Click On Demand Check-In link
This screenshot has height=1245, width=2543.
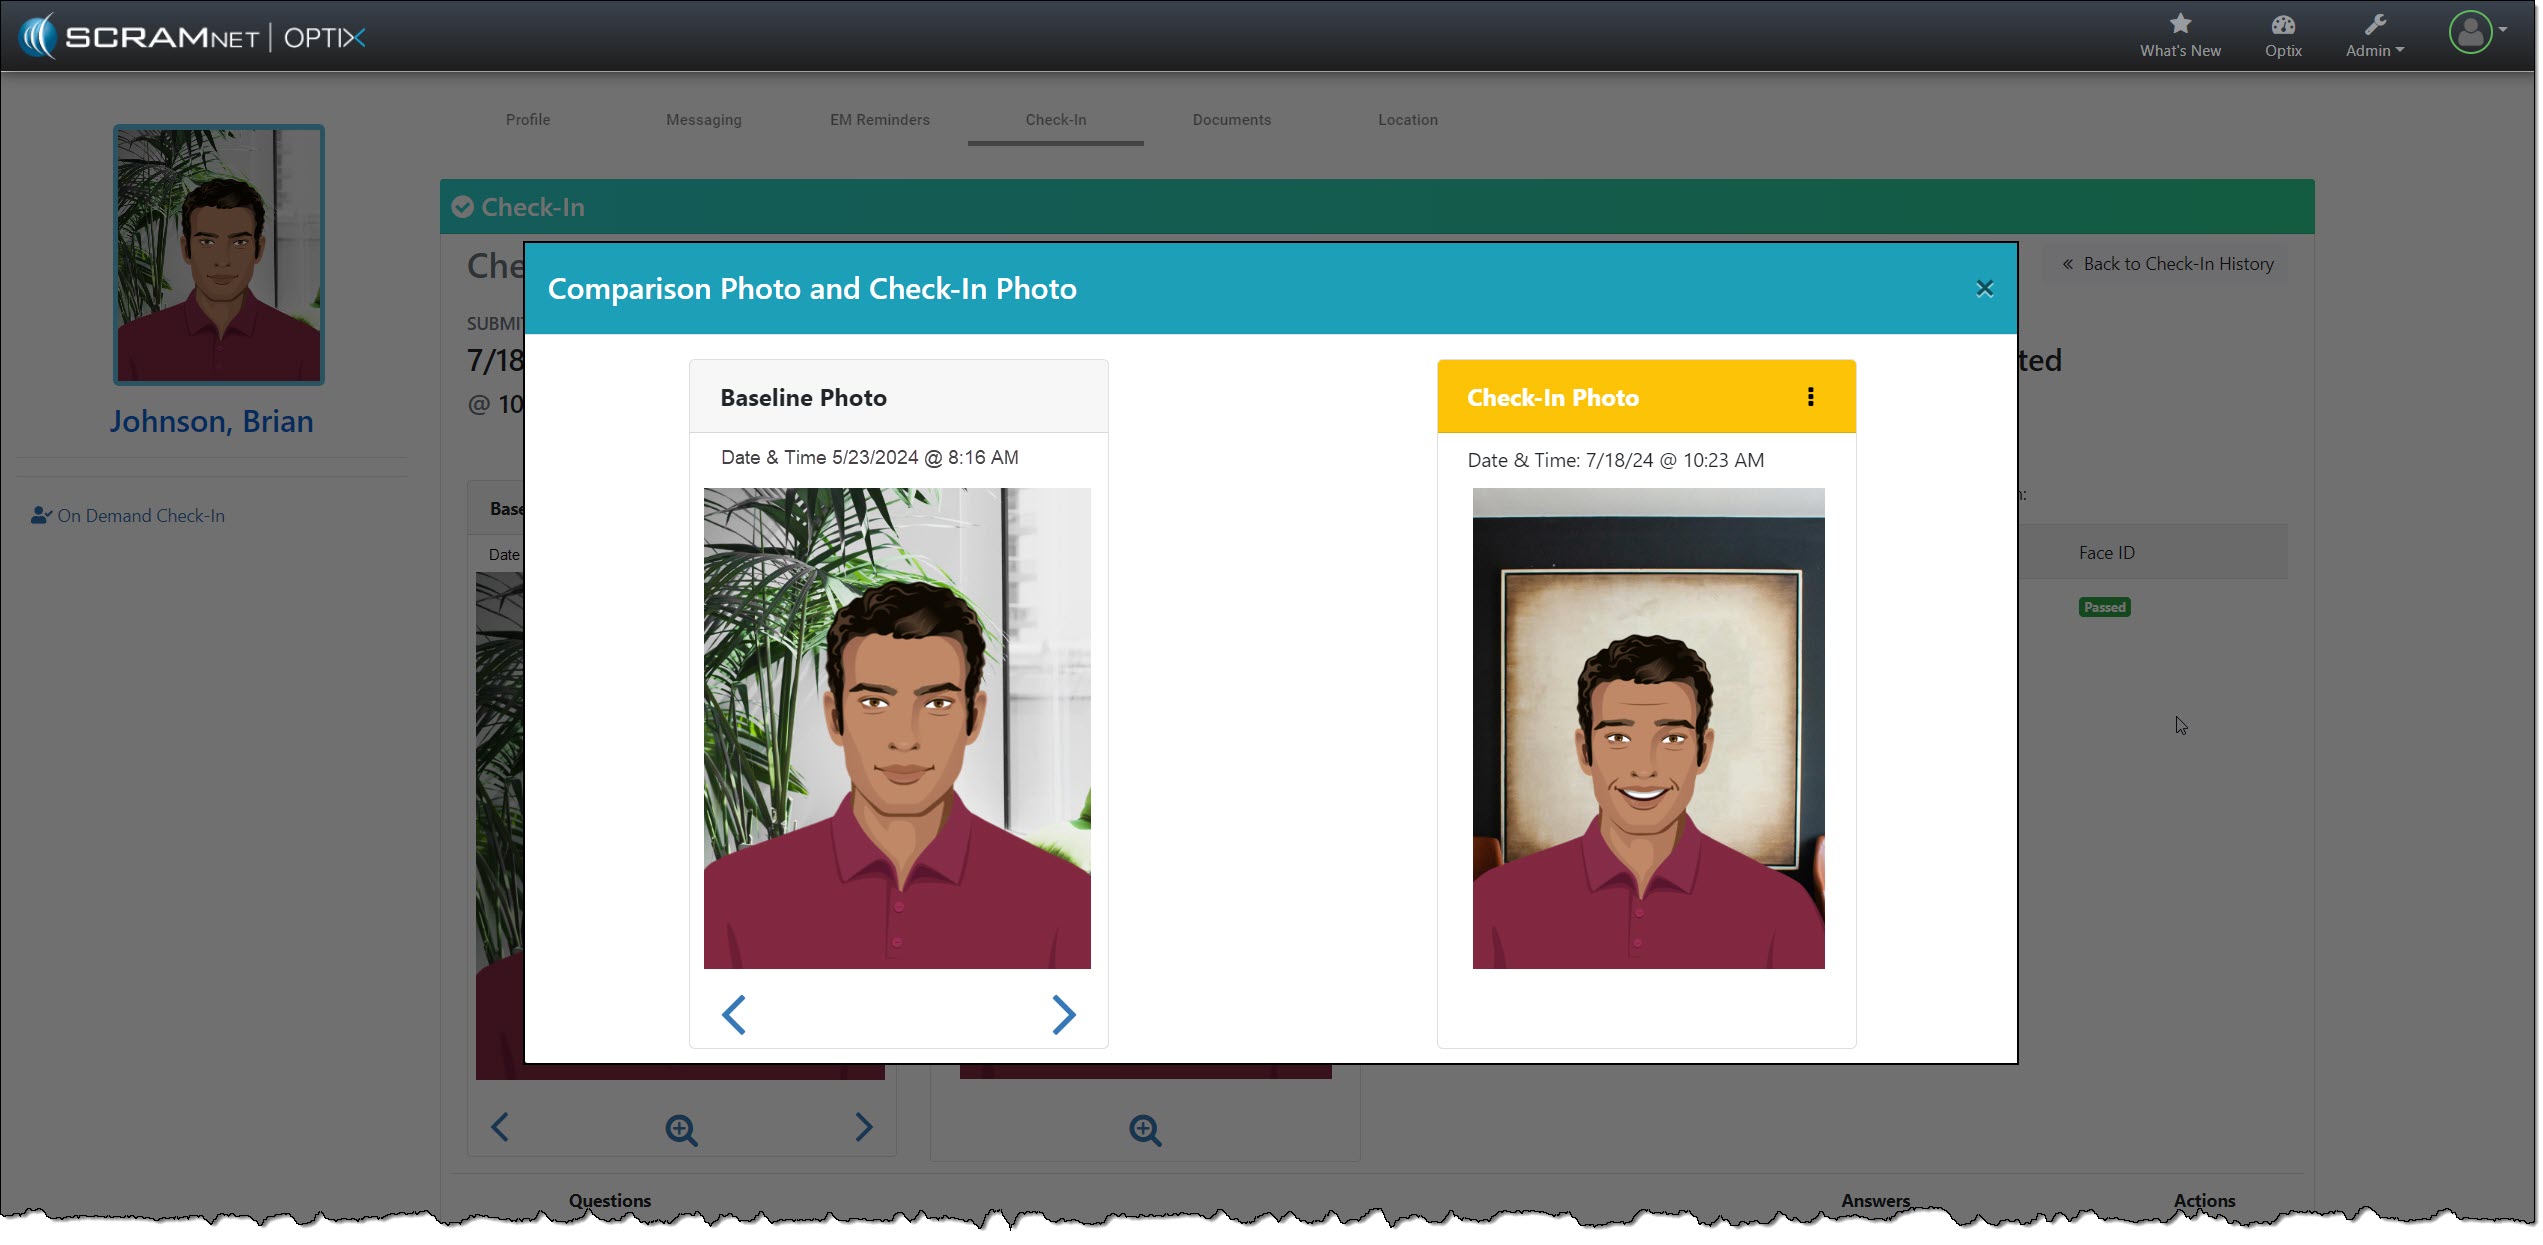(x=140, y=516)
